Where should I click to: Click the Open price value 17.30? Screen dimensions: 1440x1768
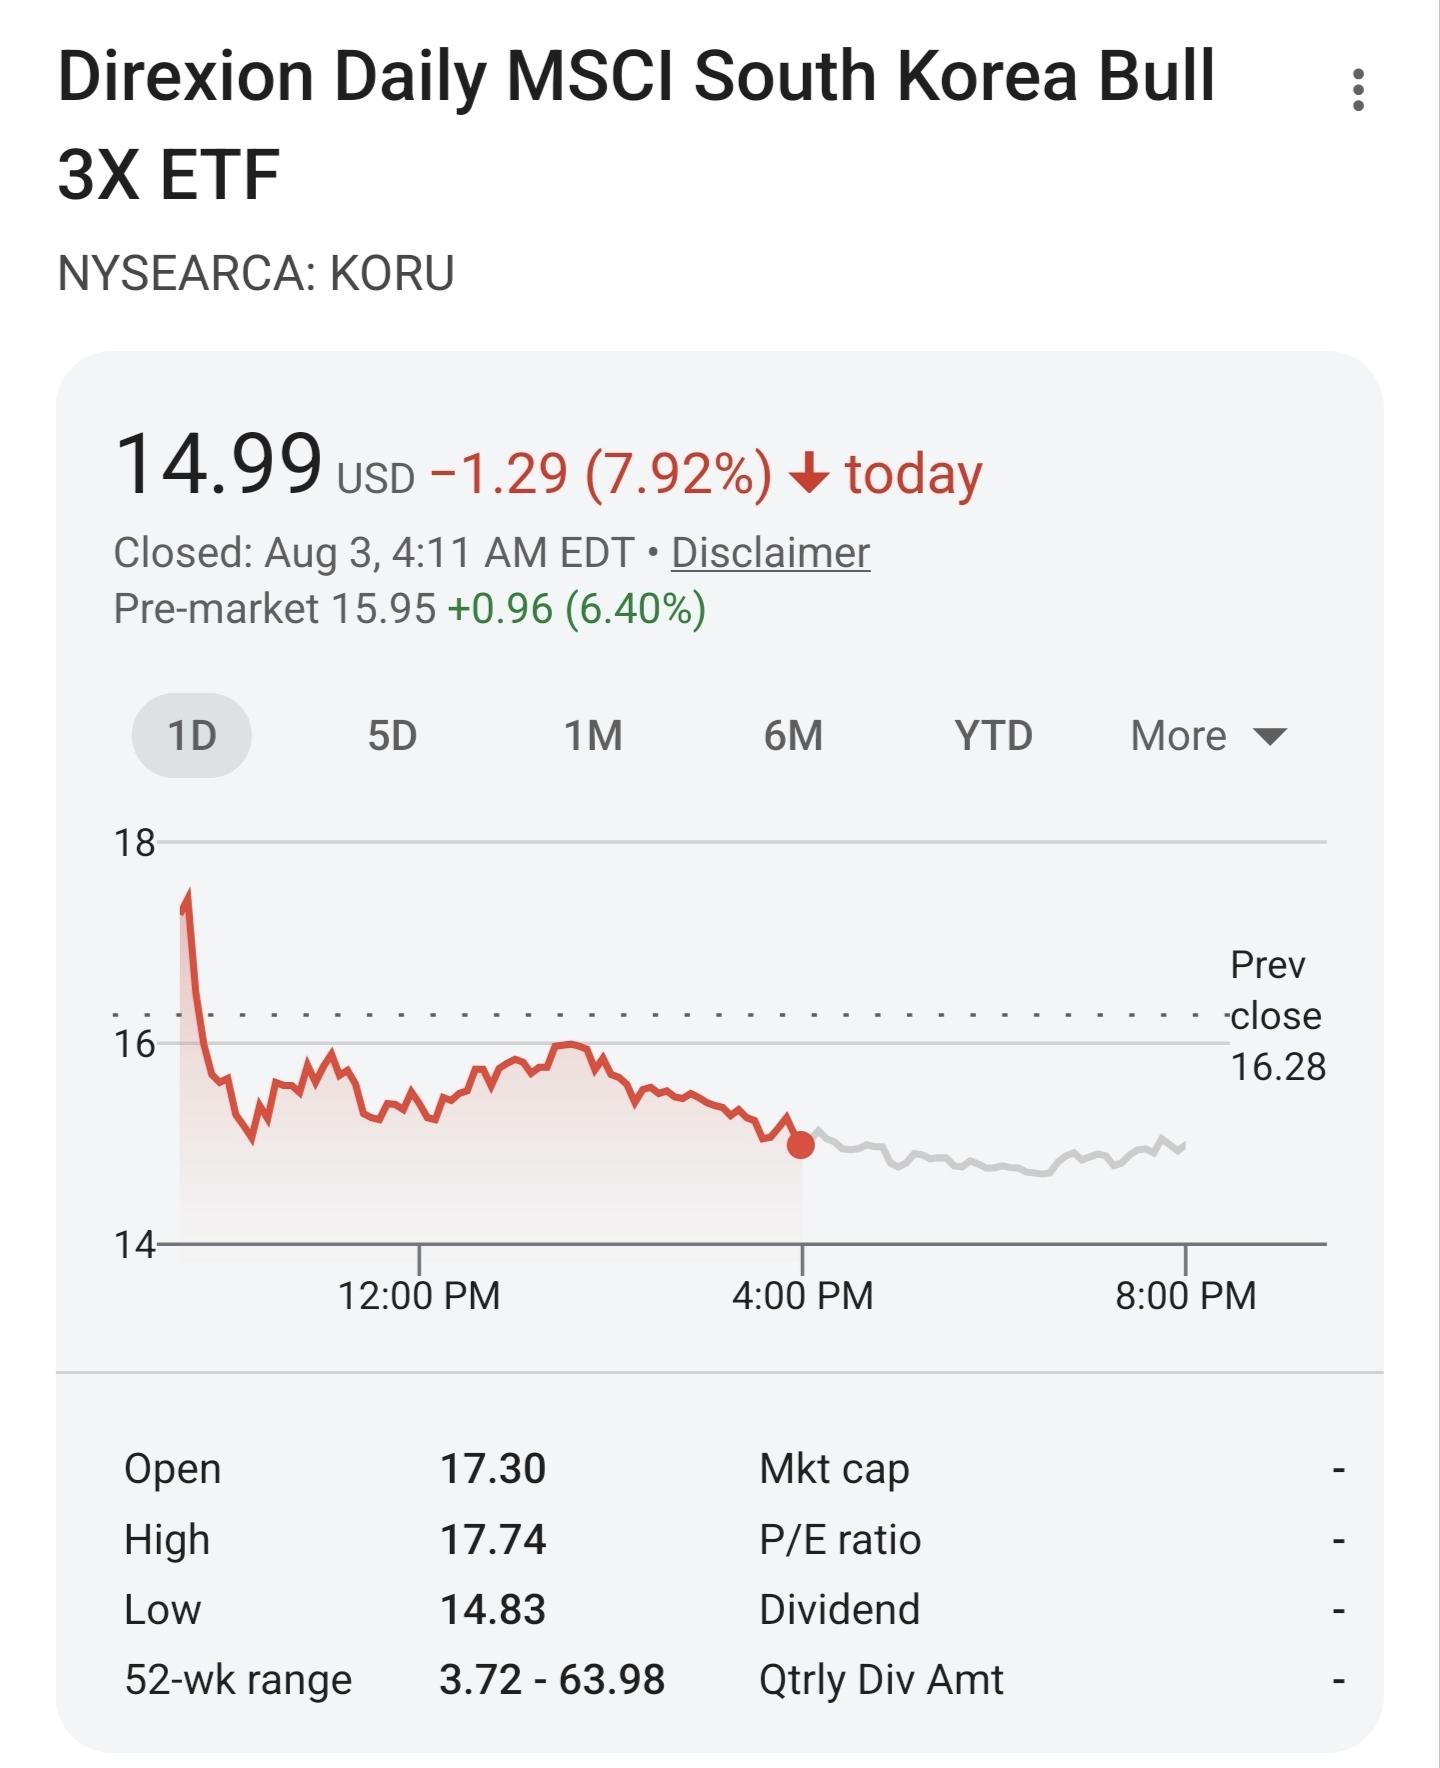click(493, 1469)
